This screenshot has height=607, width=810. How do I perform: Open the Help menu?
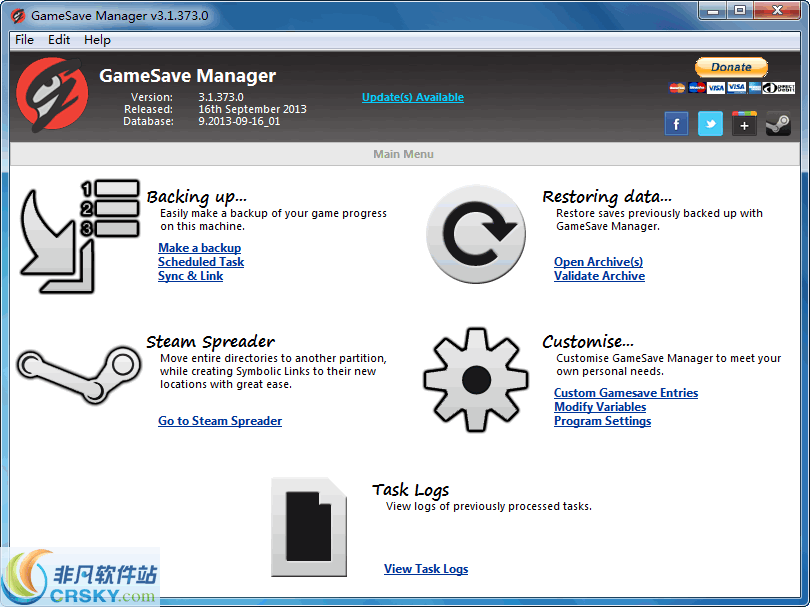97,40
